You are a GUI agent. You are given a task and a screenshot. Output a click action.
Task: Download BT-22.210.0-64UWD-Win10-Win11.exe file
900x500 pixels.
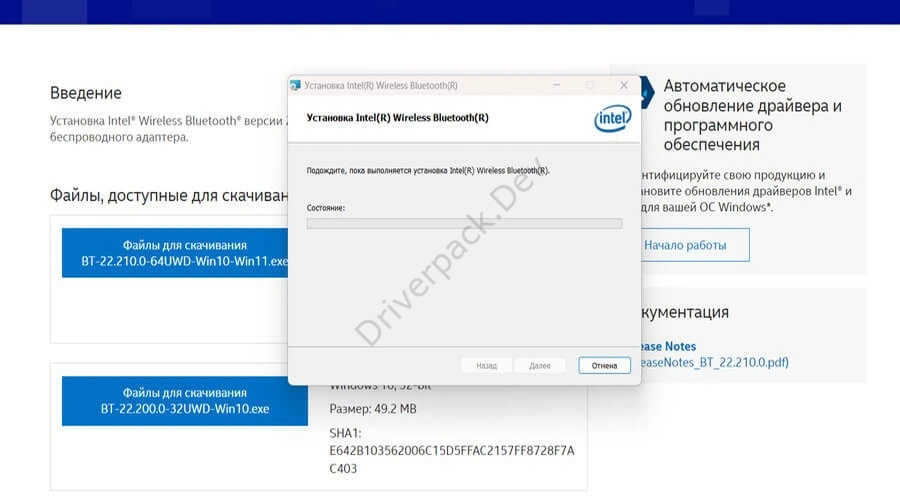[x=175, y=253]
